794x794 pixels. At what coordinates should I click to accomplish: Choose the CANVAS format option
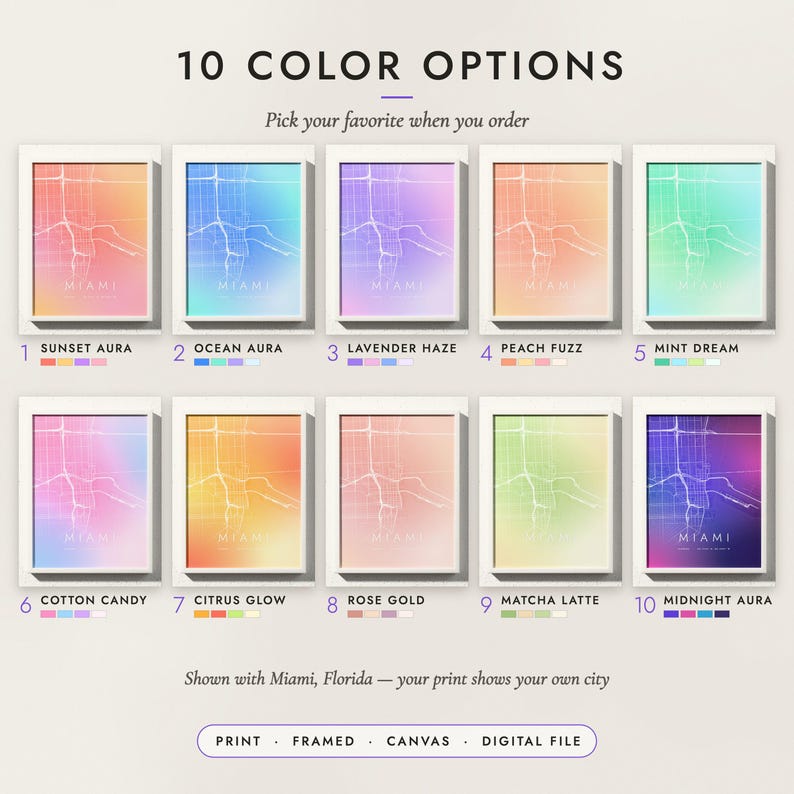click(x=418, y=741)
